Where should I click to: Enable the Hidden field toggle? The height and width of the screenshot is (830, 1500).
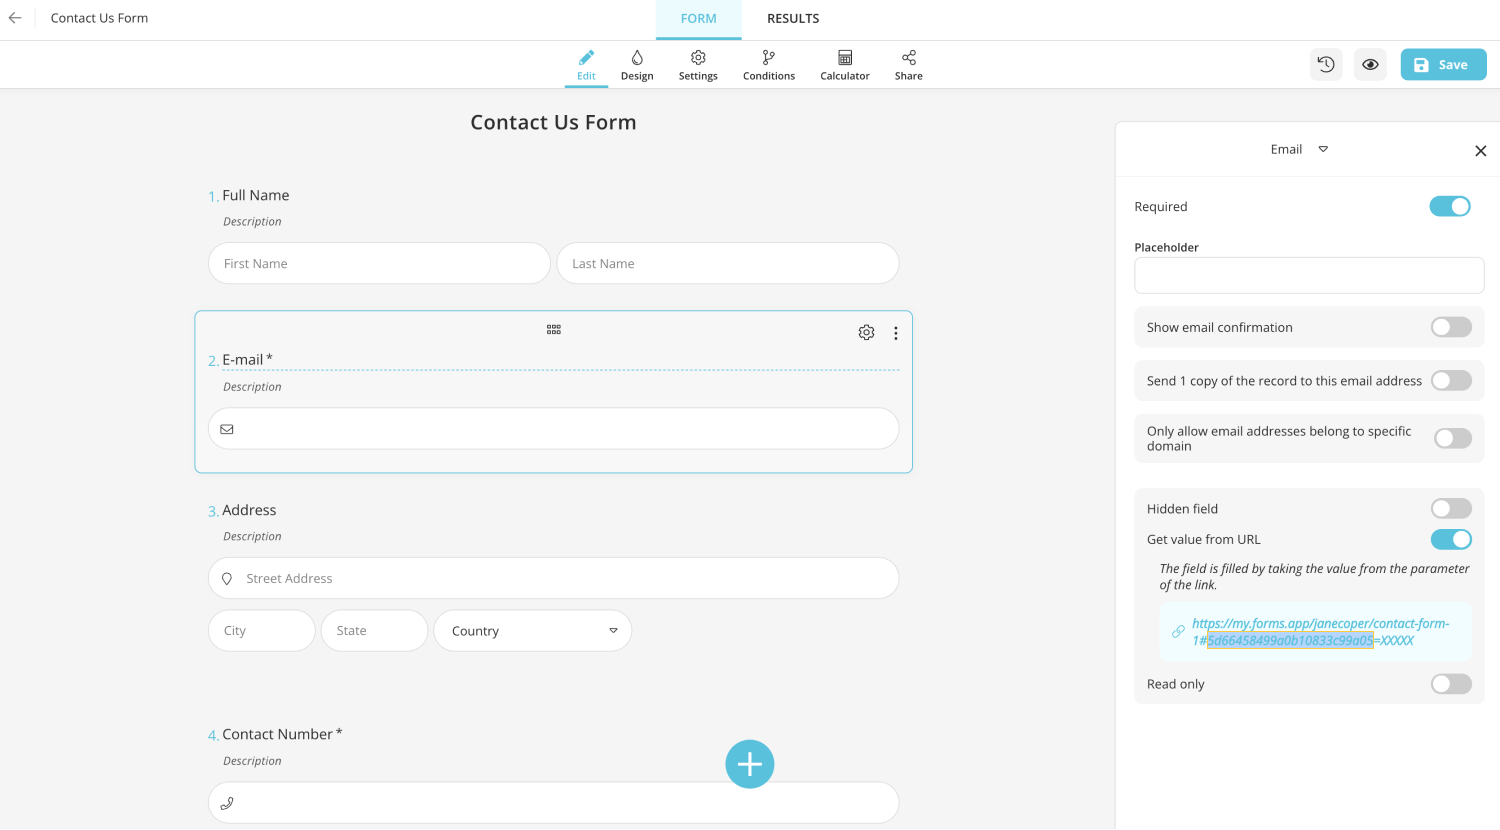1451,507
